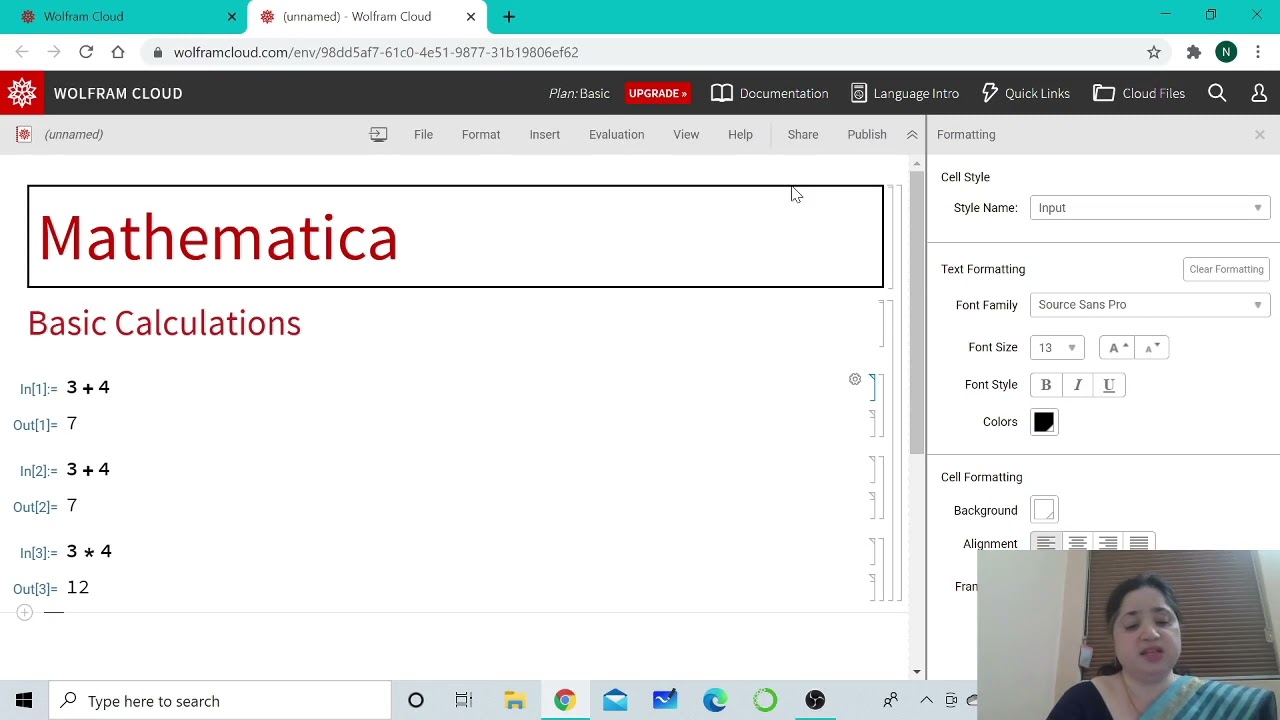Click the taskbar search box
The image size is (1280, 720).
coord(220,701)
